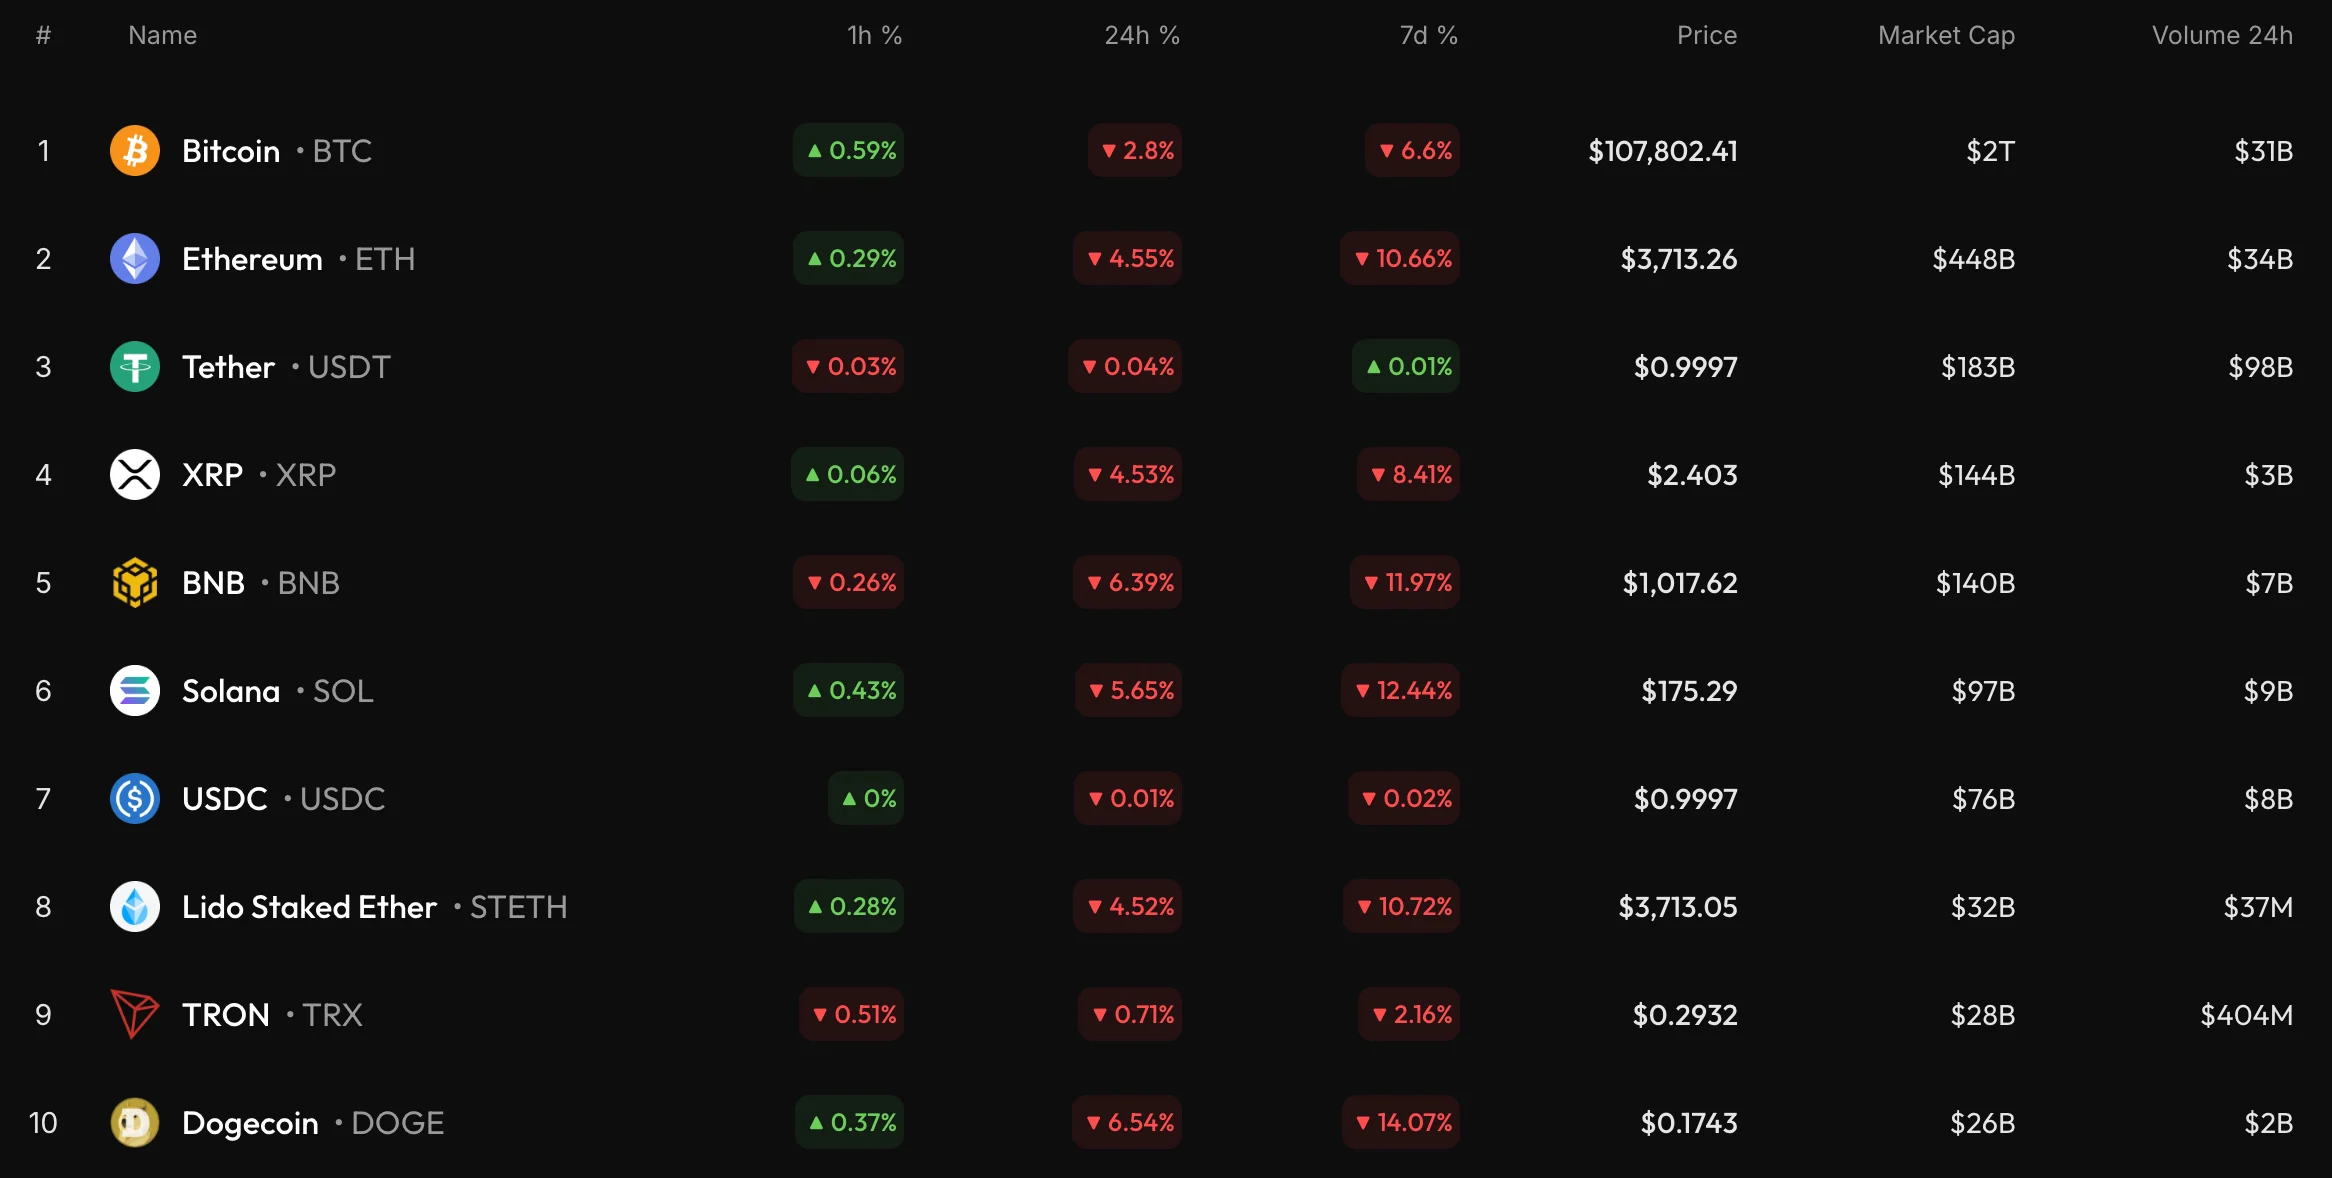Sort table by 7d % column
The image size is (2332, 1178).
pyautogui.click(x=1428, y=36)
